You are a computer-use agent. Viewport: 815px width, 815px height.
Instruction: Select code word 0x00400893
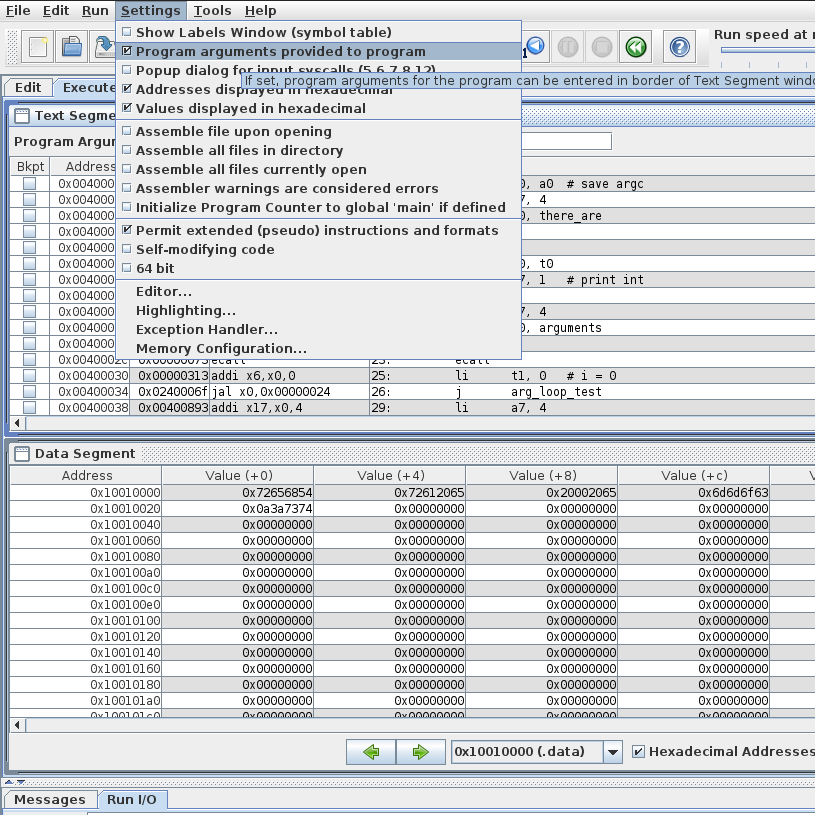point(170,408)
